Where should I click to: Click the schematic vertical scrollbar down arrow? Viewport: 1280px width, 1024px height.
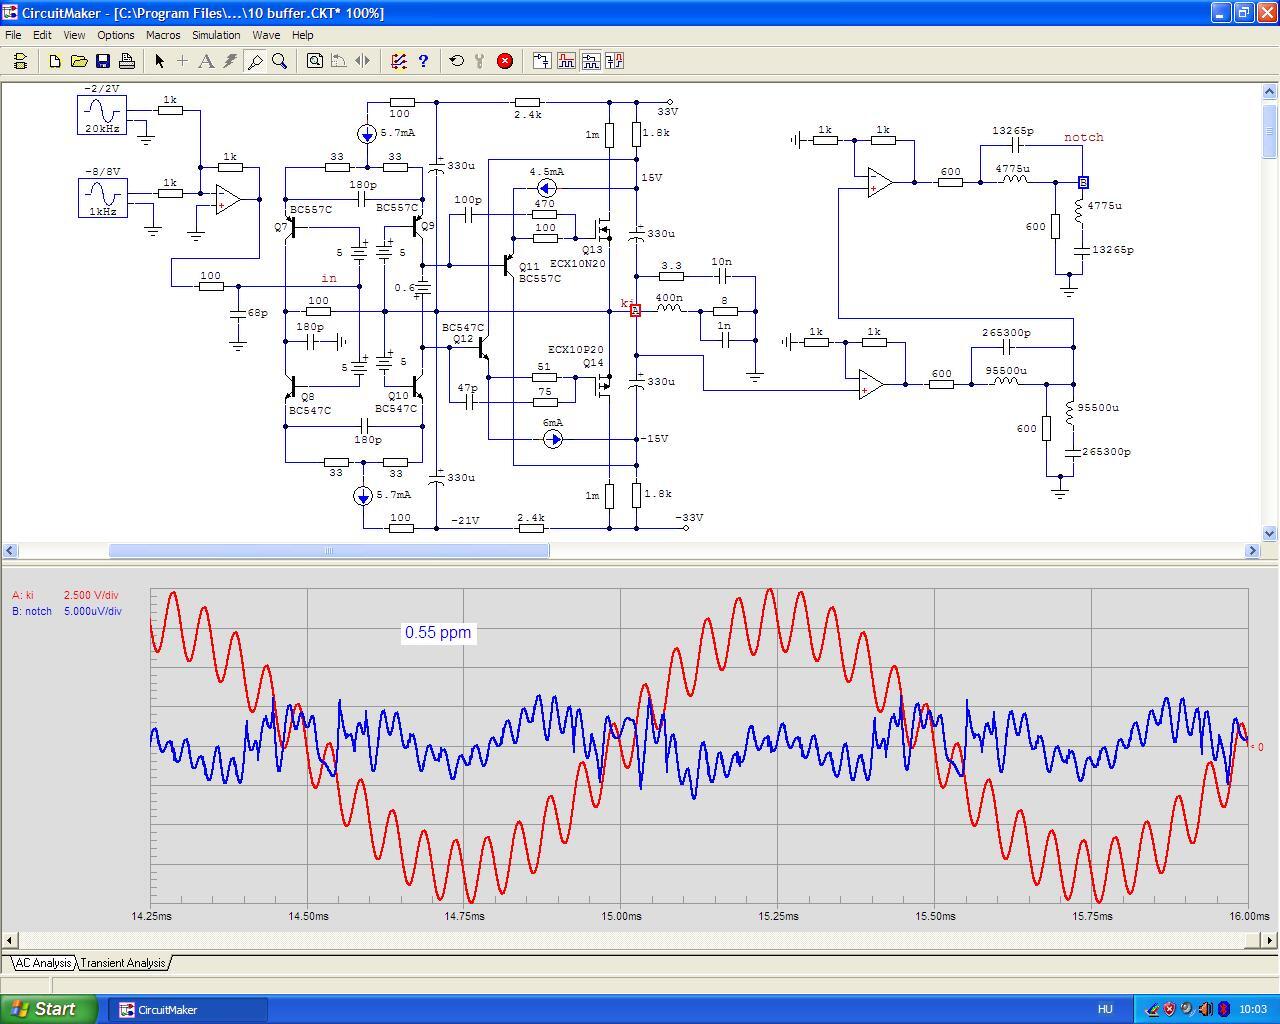click(x=1270, y=534)
